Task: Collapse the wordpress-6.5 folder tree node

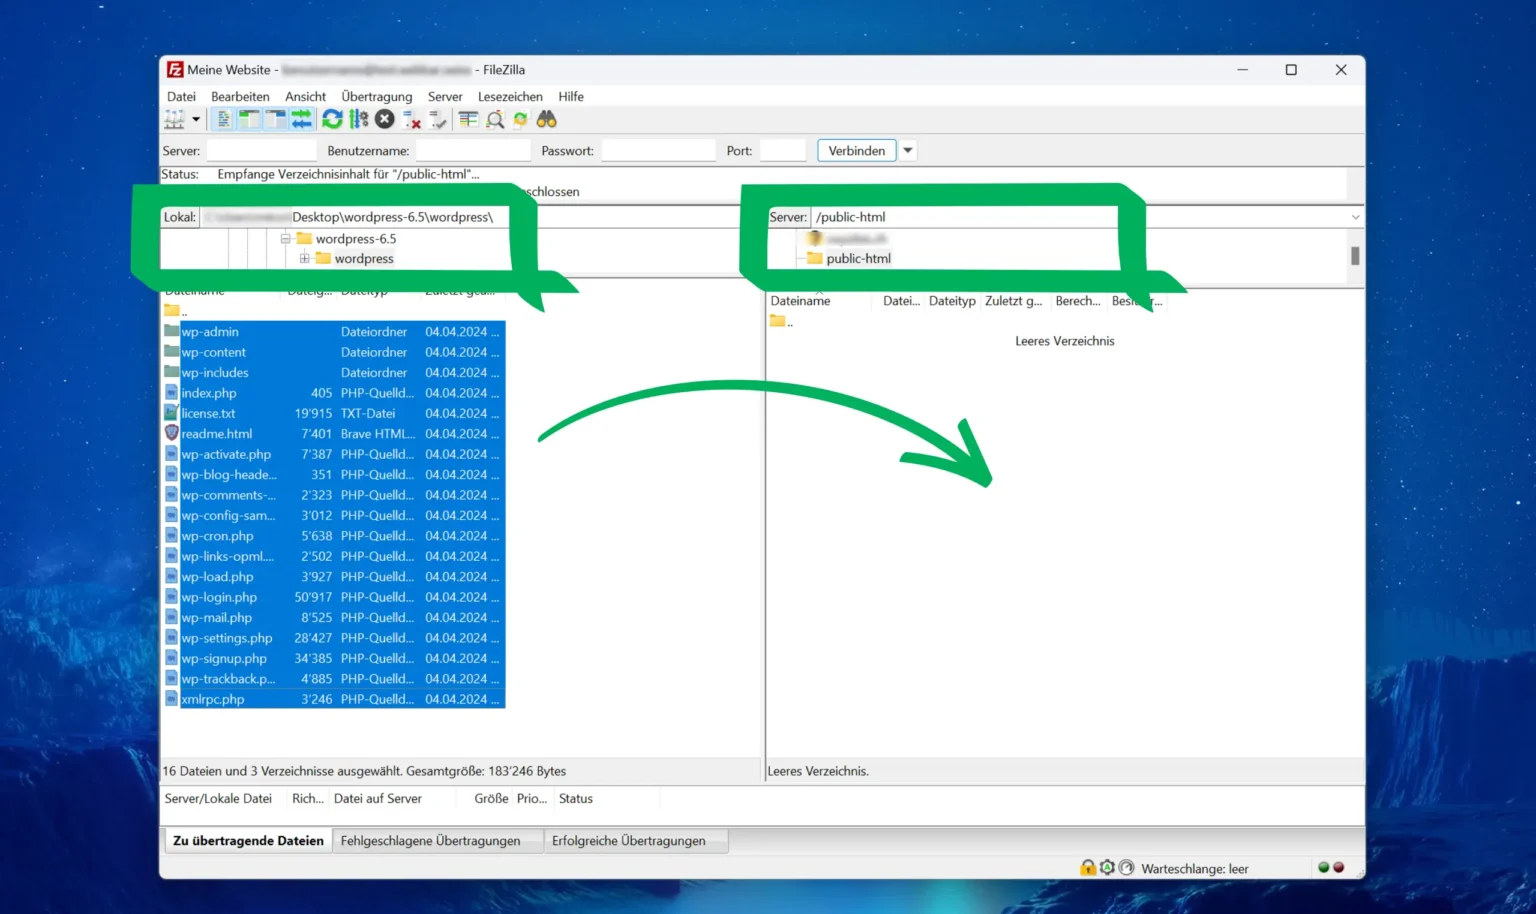Action: pyautogui.click(x=285, y=239)
